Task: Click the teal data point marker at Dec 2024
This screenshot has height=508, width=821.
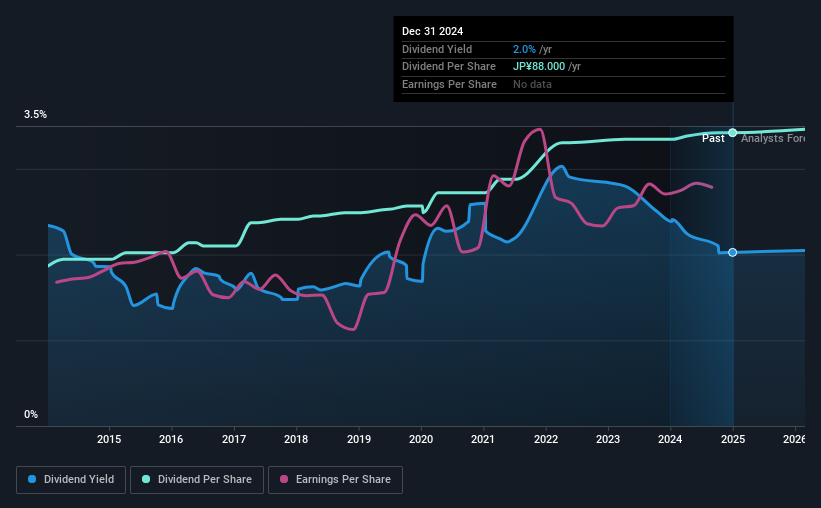Action: tap(733, 132)
